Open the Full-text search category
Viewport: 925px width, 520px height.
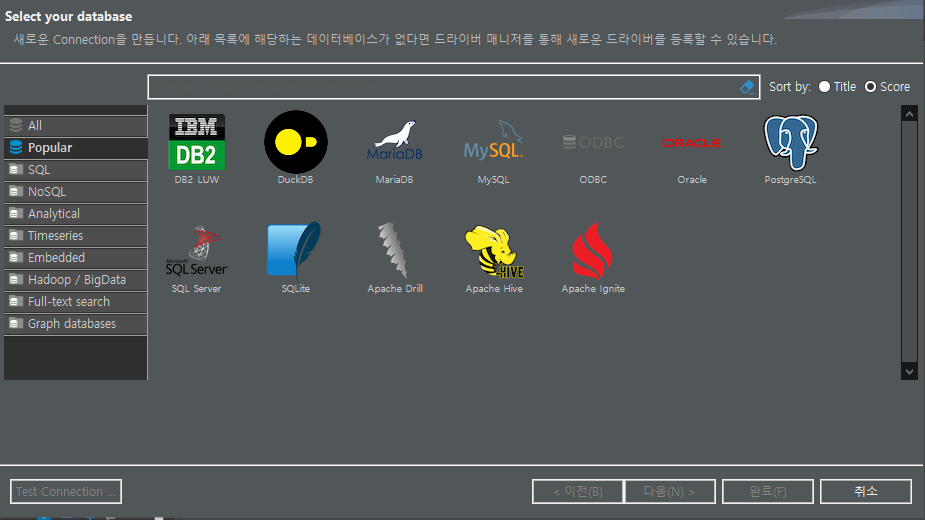pyautogui.click(x=76, y=302)
